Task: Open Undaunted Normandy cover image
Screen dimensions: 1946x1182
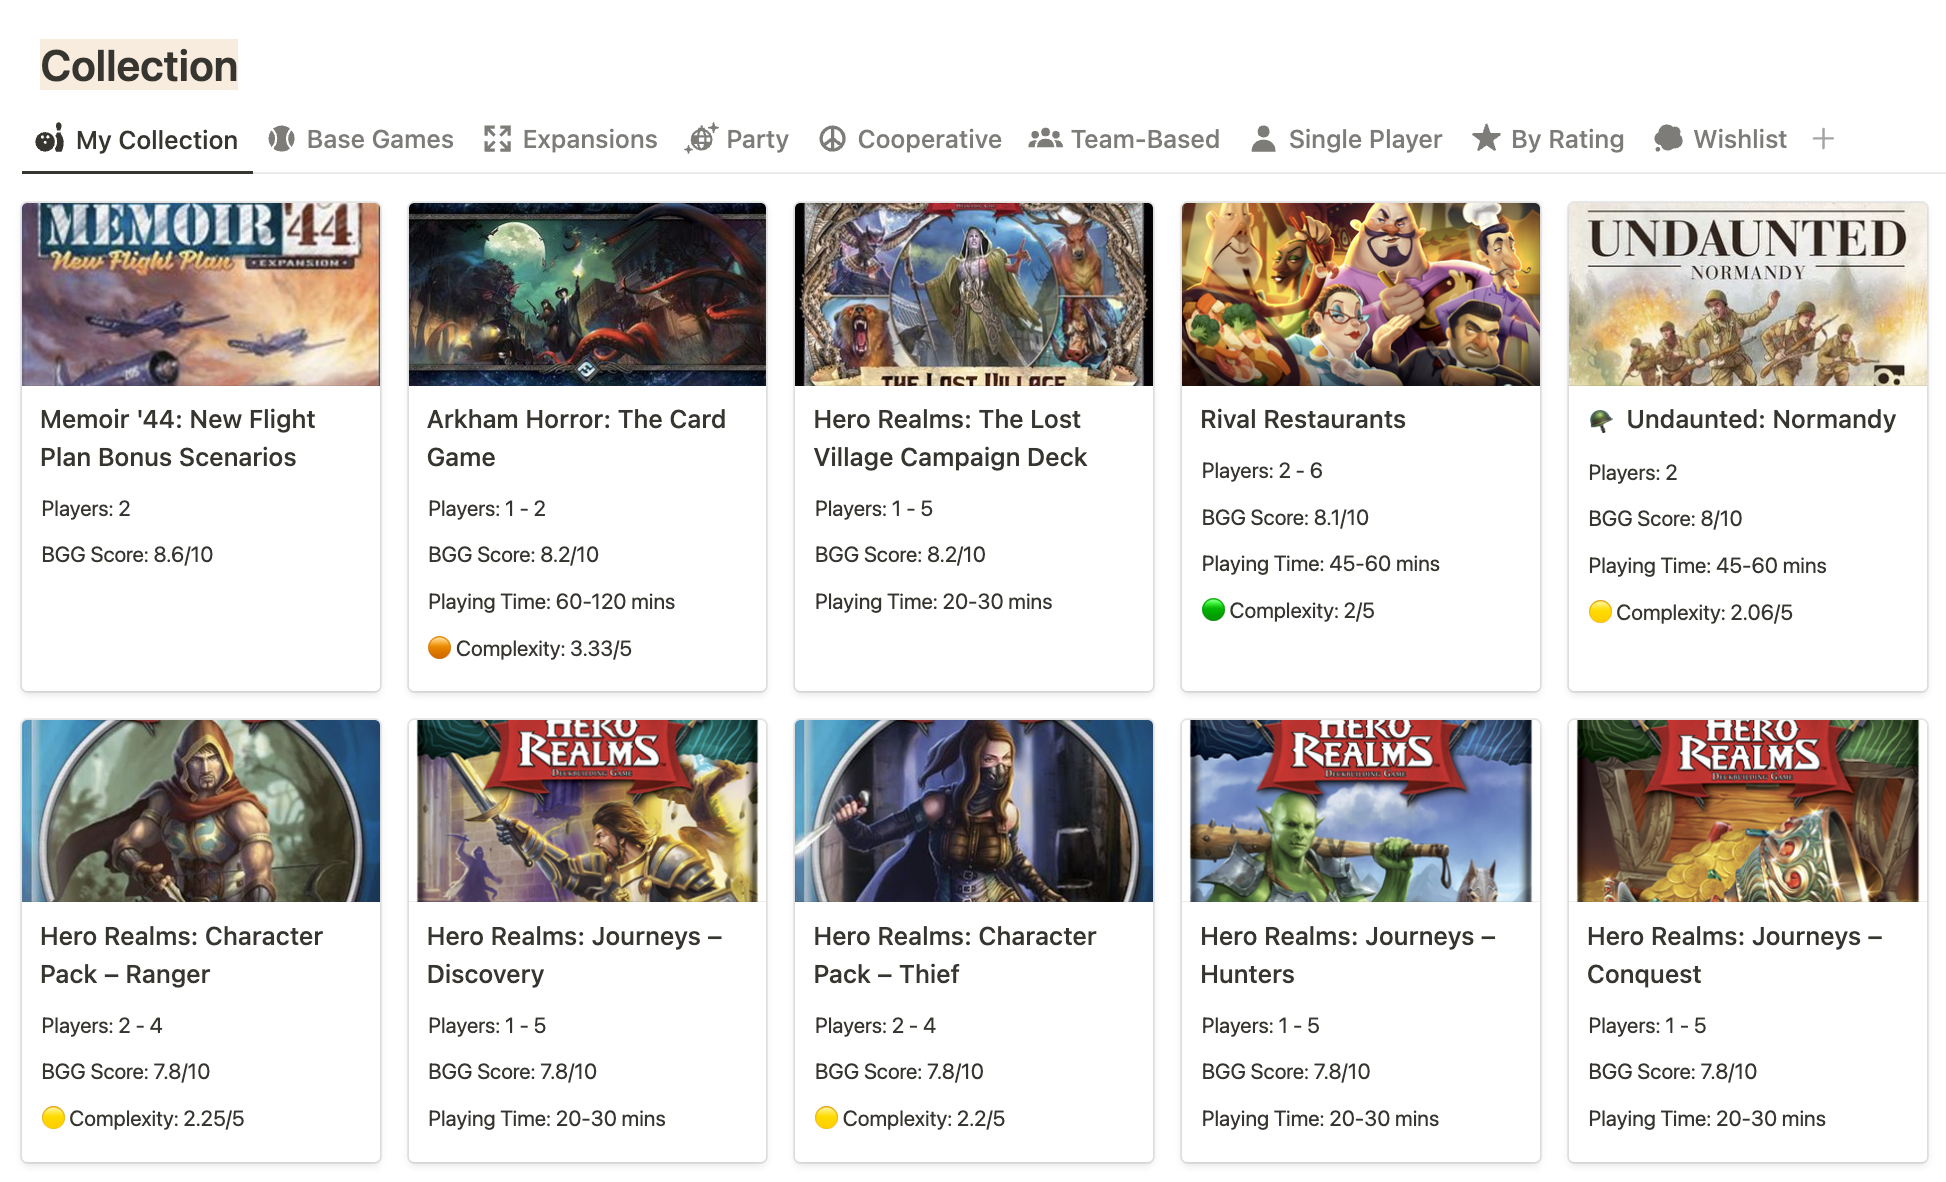Action: (1748, 294)
